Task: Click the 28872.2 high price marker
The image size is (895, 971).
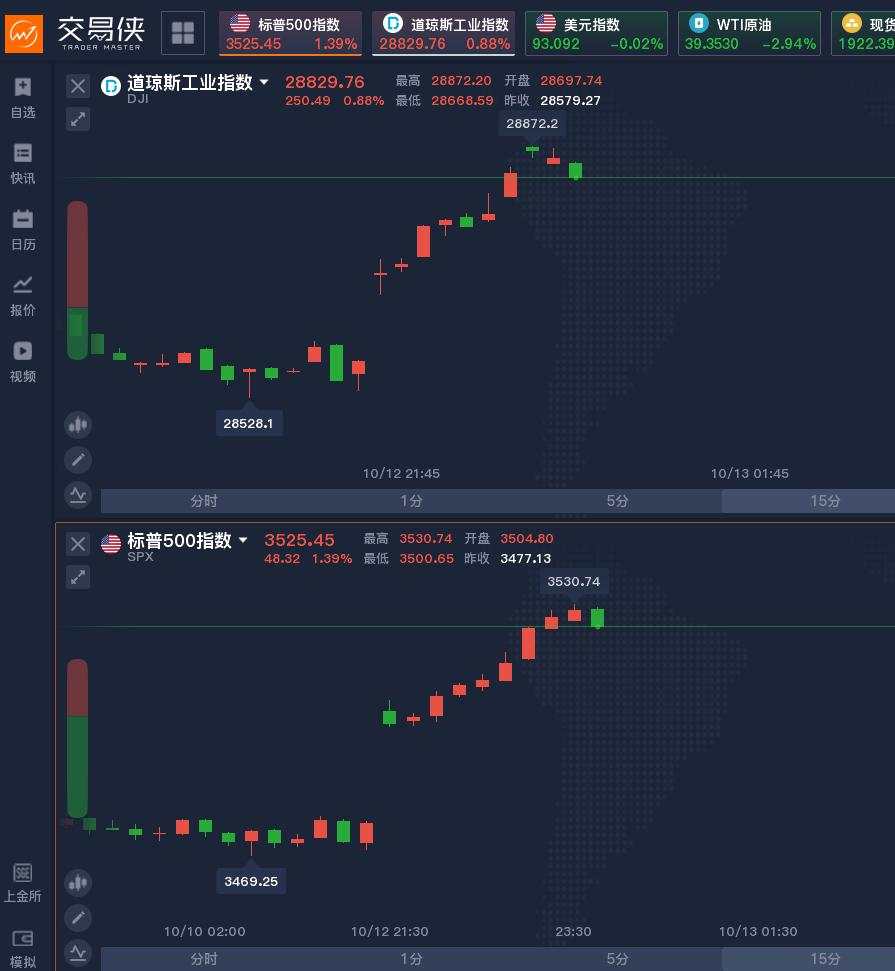Action: tap(532, 124)
